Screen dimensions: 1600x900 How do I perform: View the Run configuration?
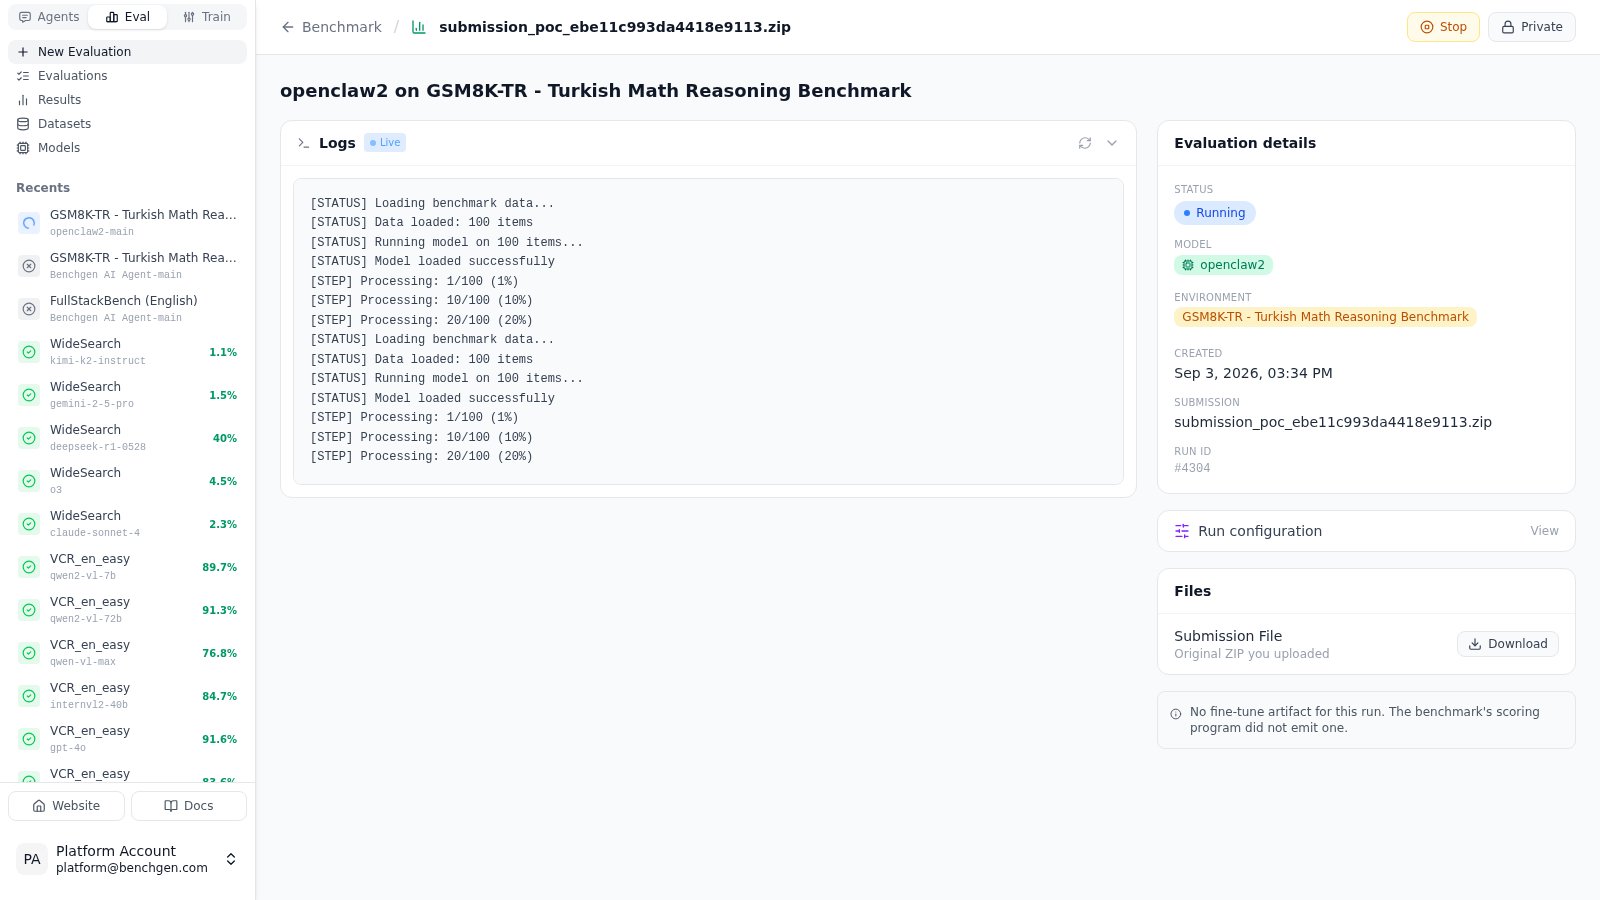click(1544, 531)
